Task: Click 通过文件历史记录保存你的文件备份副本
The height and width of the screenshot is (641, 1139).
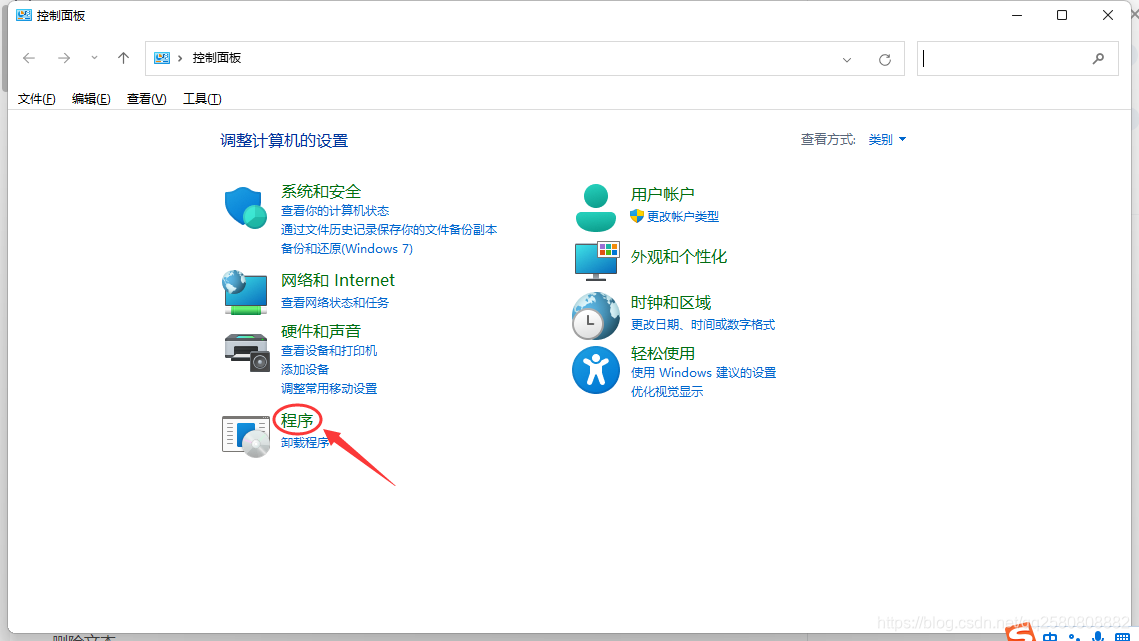Action: [x=389, y=230]
